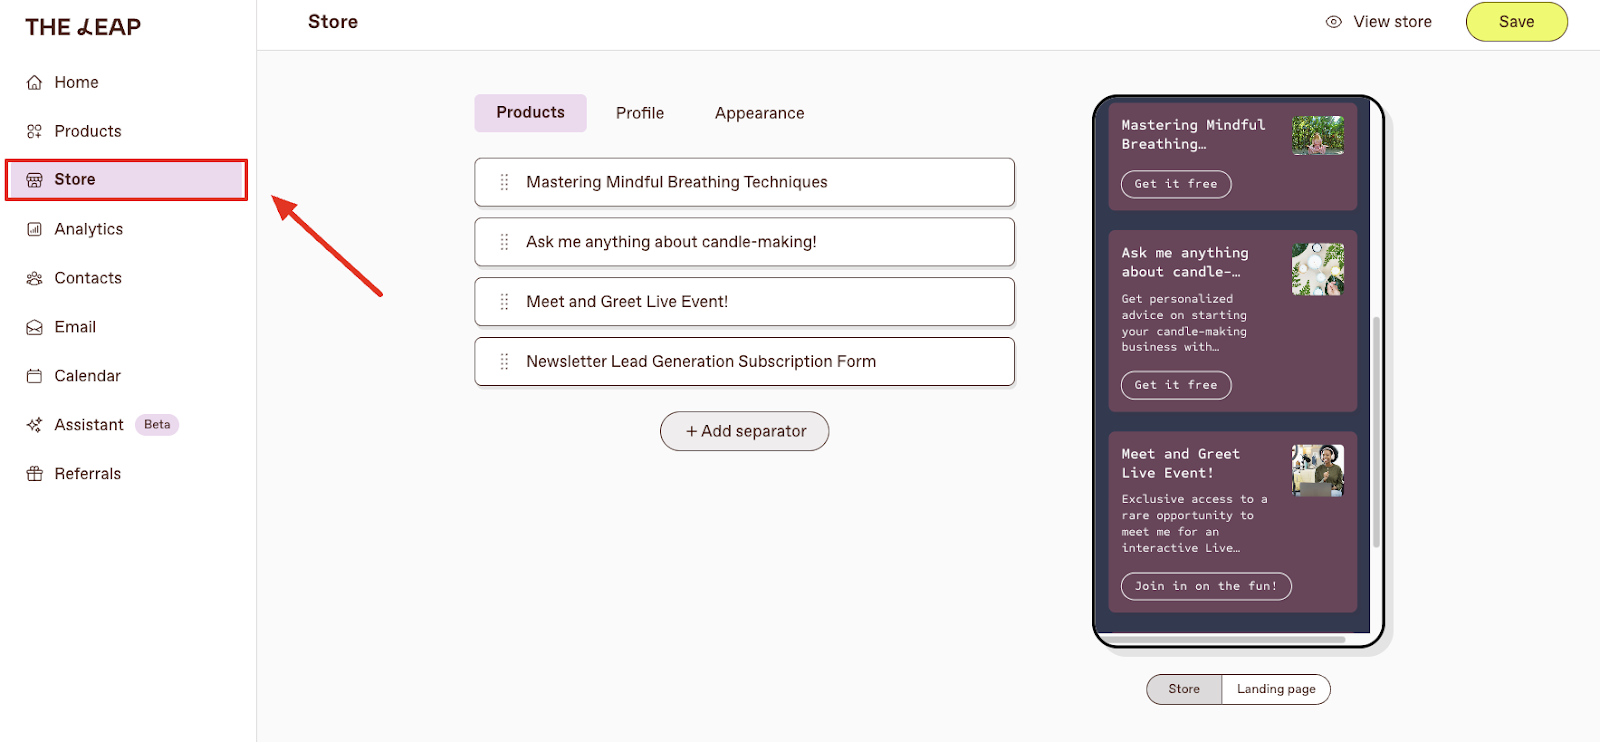Image resolution: width=1600 pixels, height=742 pixels.
Task: Open the Calendar icon in the sidebar
Action: point(35,375)
